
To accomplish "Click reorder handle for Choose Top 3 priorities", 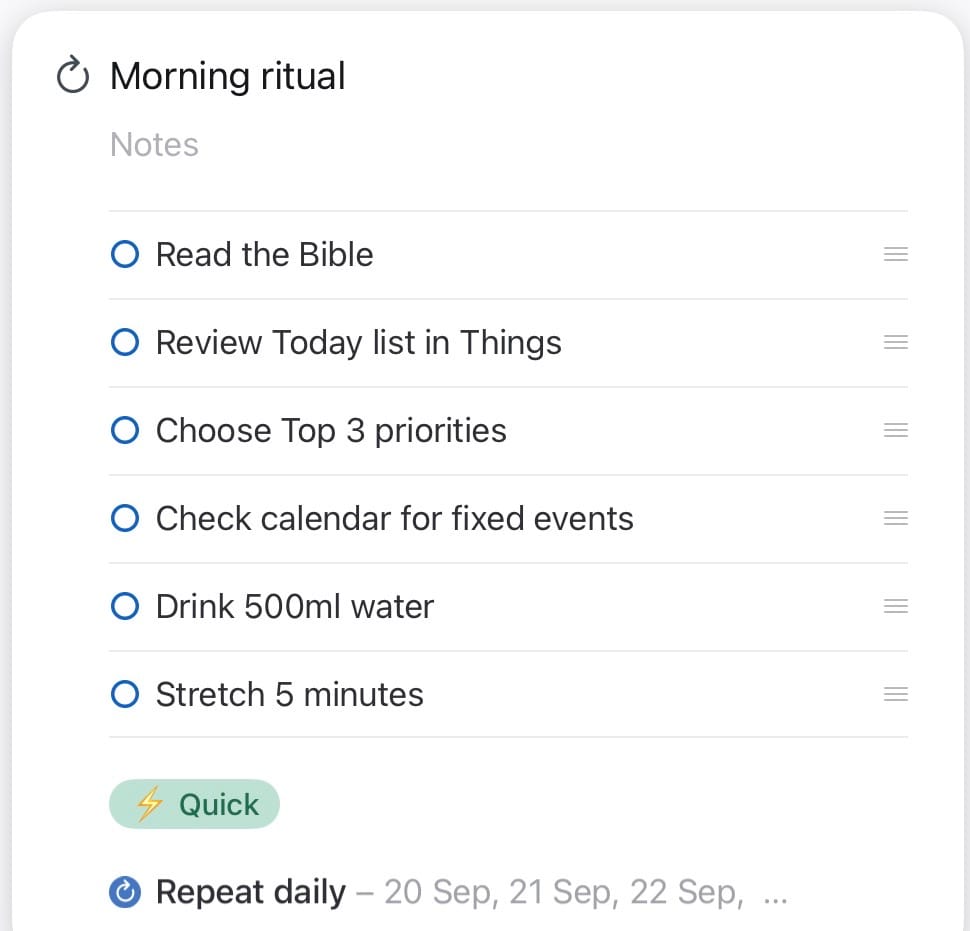I will click(895, 431).
